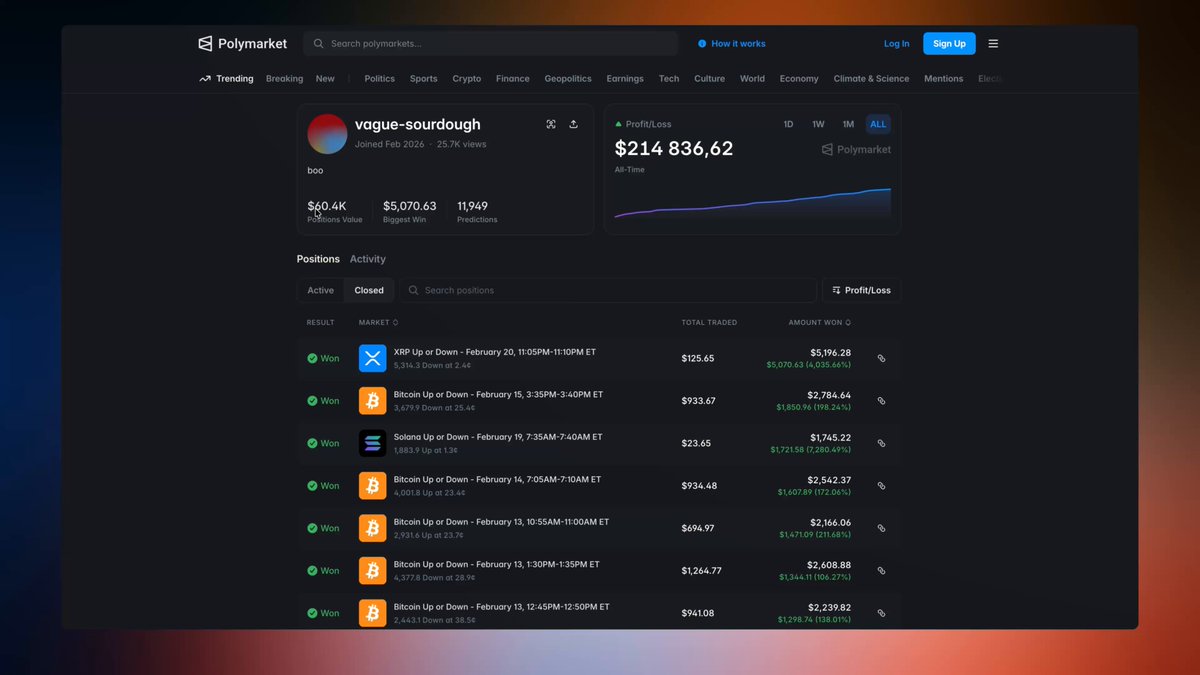
Task: Select the 1D profit/loss range
Action: click(788, 124)
